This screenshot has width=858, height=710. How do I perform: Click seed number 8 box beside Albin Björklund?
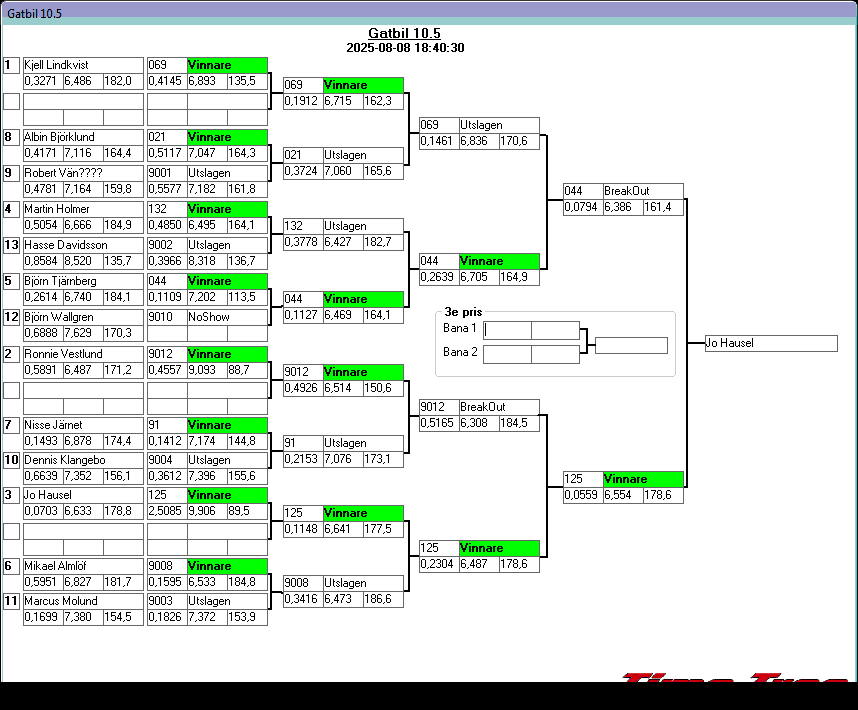(11, 137)
